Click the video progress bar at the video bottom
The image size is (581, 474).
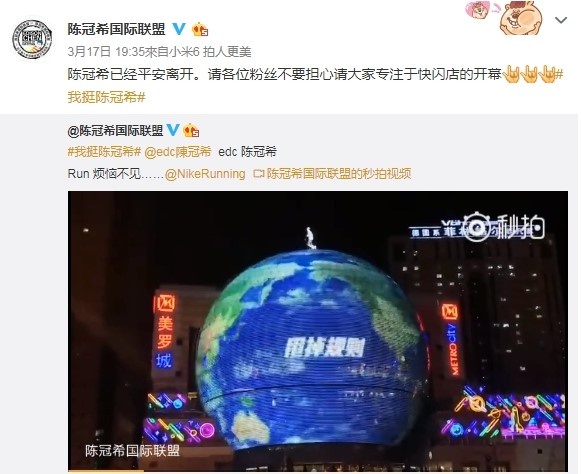coord(318,471)
